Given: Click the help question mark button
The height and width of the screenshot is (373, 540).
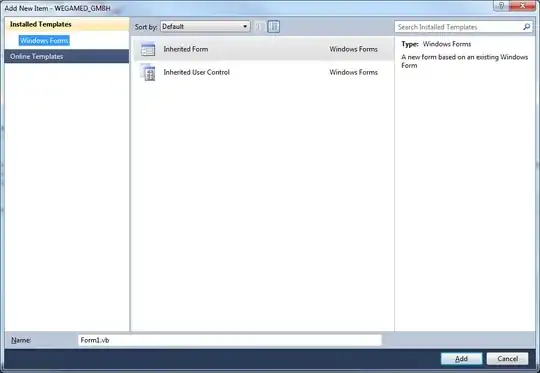Looking at the screenshot, I should 501,6.
